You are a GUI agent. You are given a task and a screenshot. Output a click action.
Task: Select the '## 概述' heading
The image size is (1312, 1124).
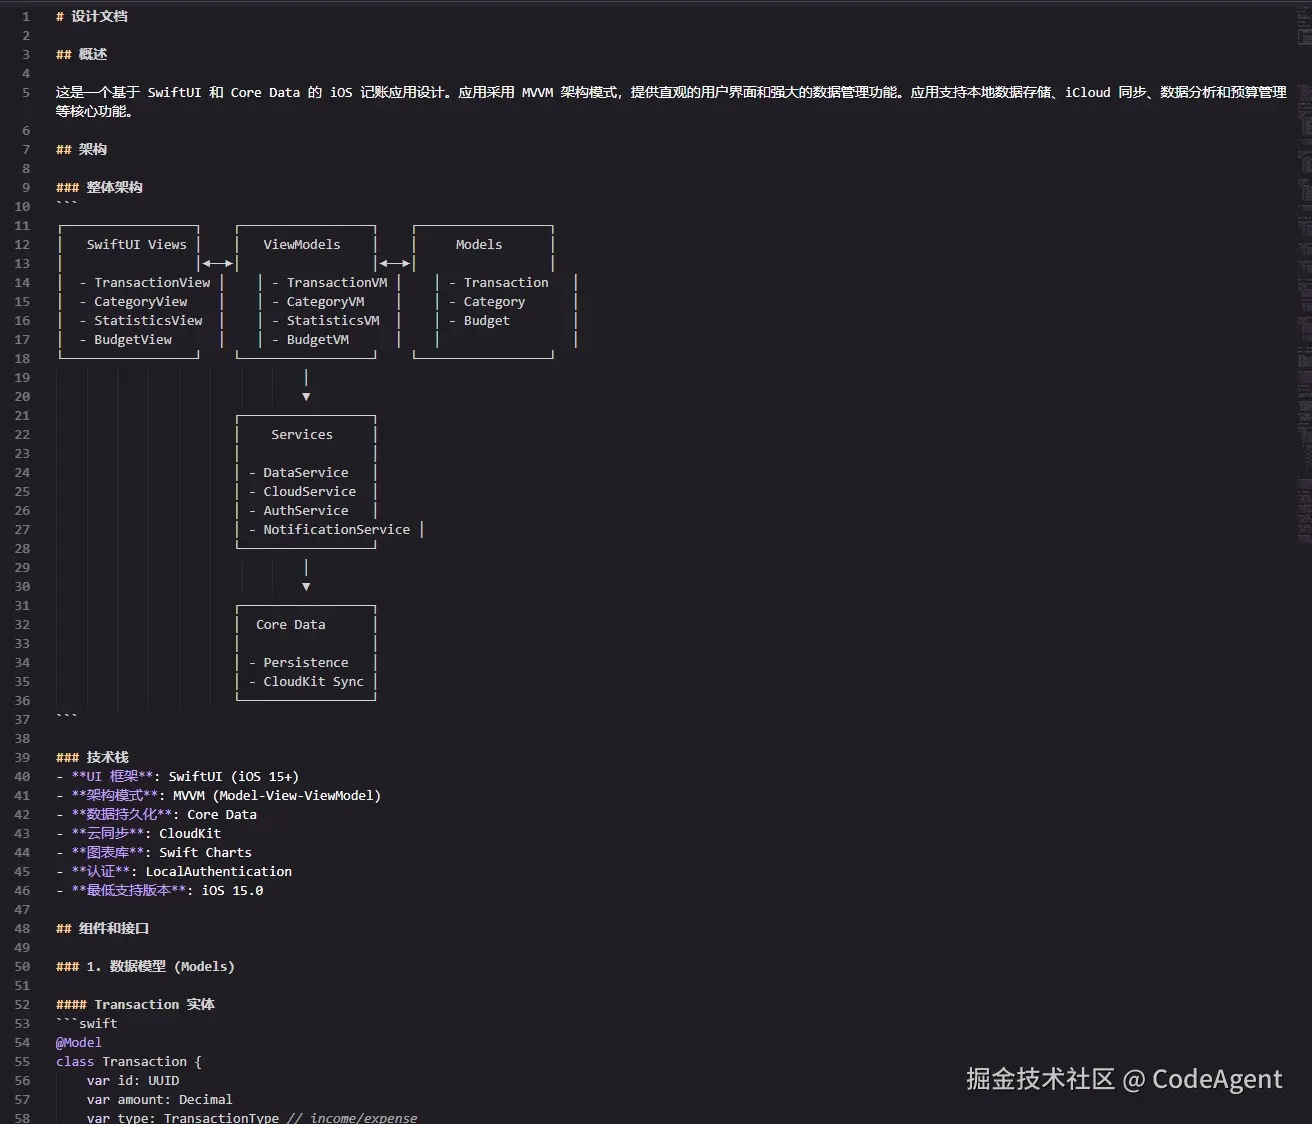coord(81,54)
